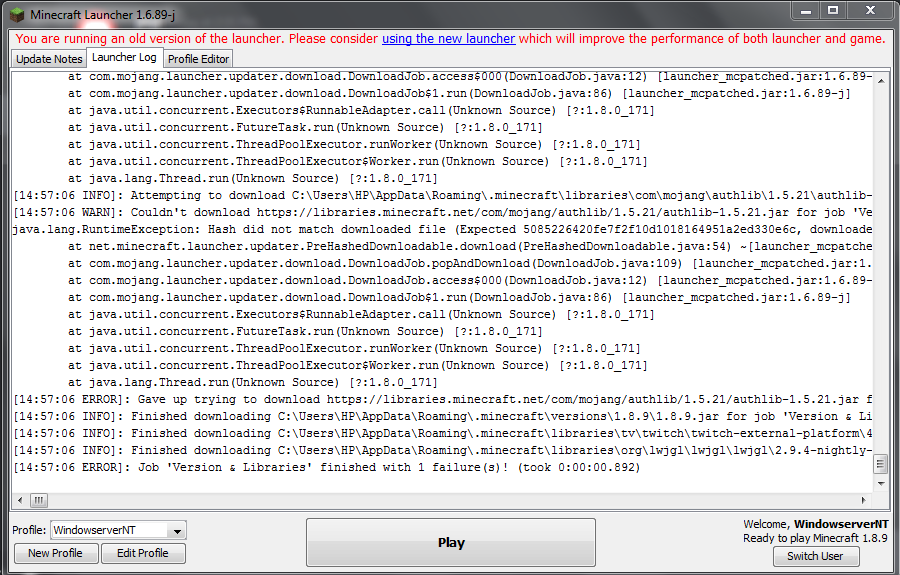This screenshot has height=575, width=900.
Task: Click the 'Attempting to download' INFO line
Action: click(443, 196)
